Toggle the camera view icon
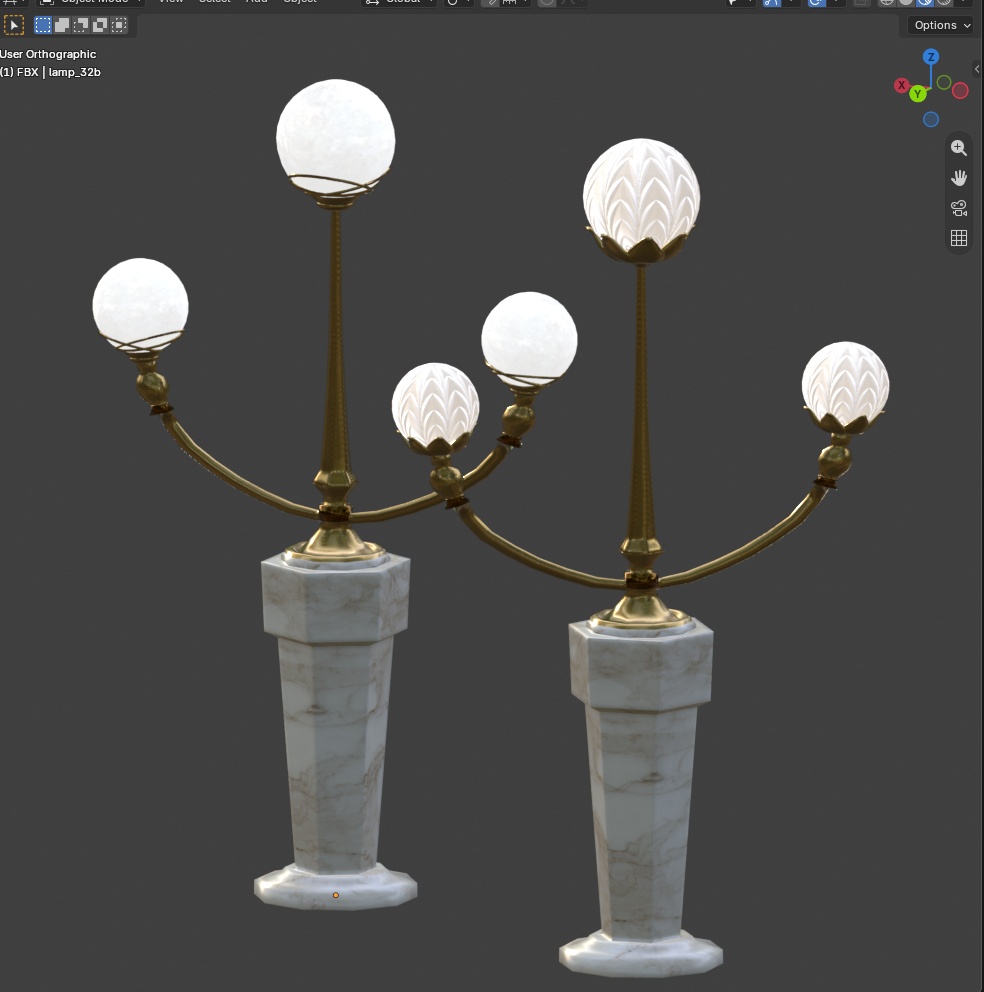984x992 pixels. tap(959, 208)
